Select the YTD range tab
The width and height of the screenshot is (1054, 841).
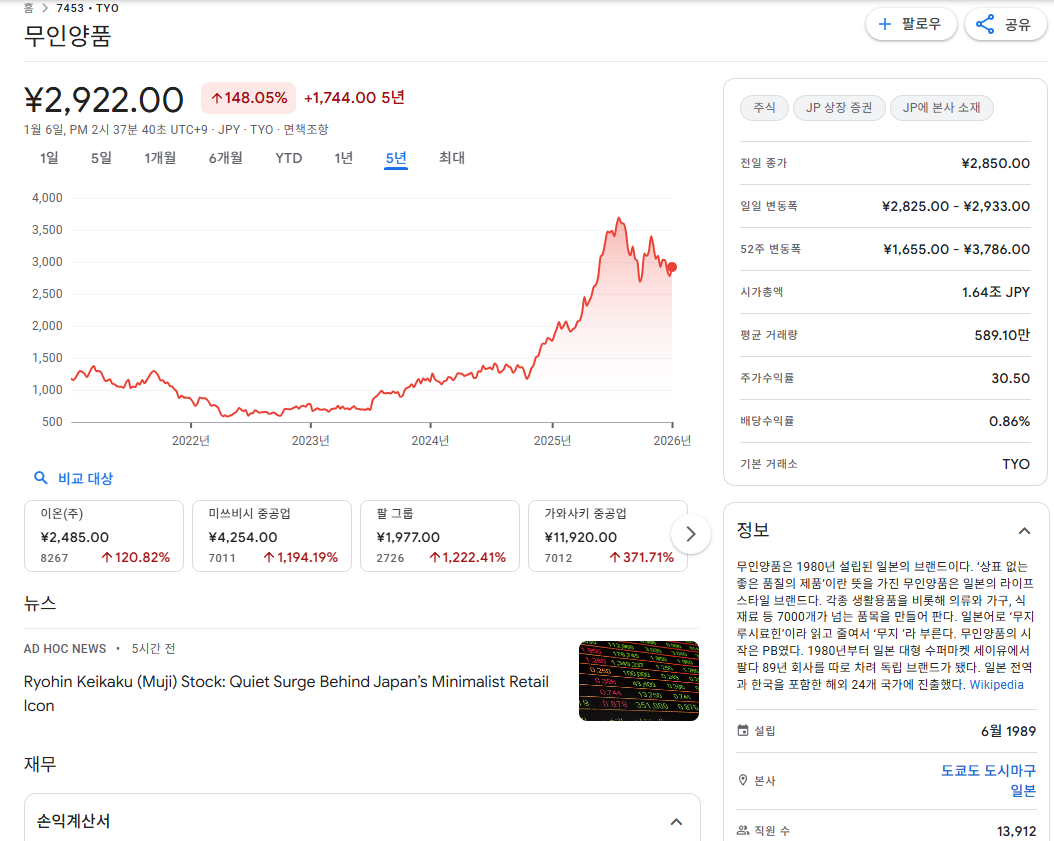[x=288, y=158]
